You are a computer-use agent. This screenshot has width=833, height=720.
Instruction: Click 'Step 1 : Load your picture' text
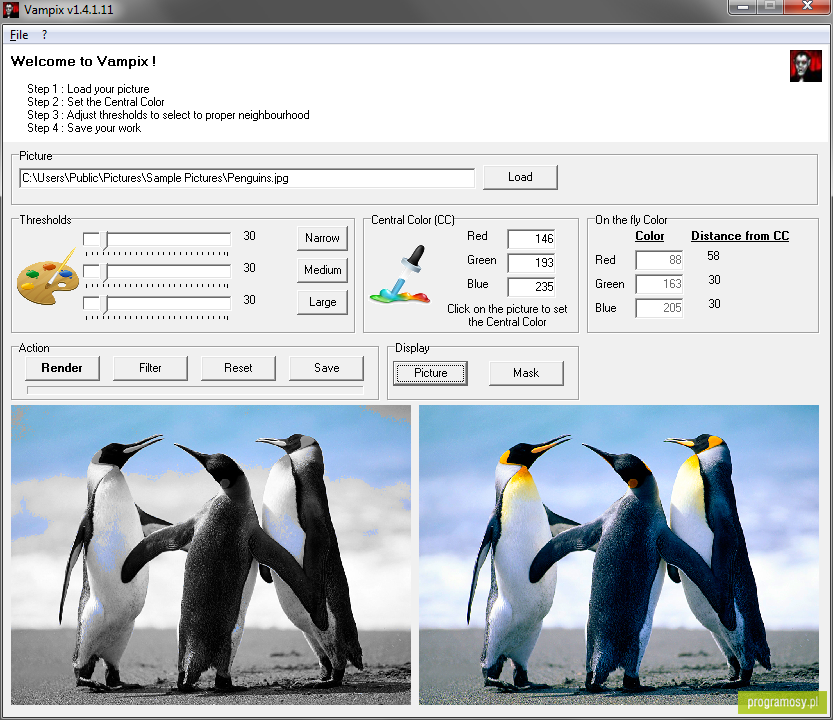coord(88,89)
